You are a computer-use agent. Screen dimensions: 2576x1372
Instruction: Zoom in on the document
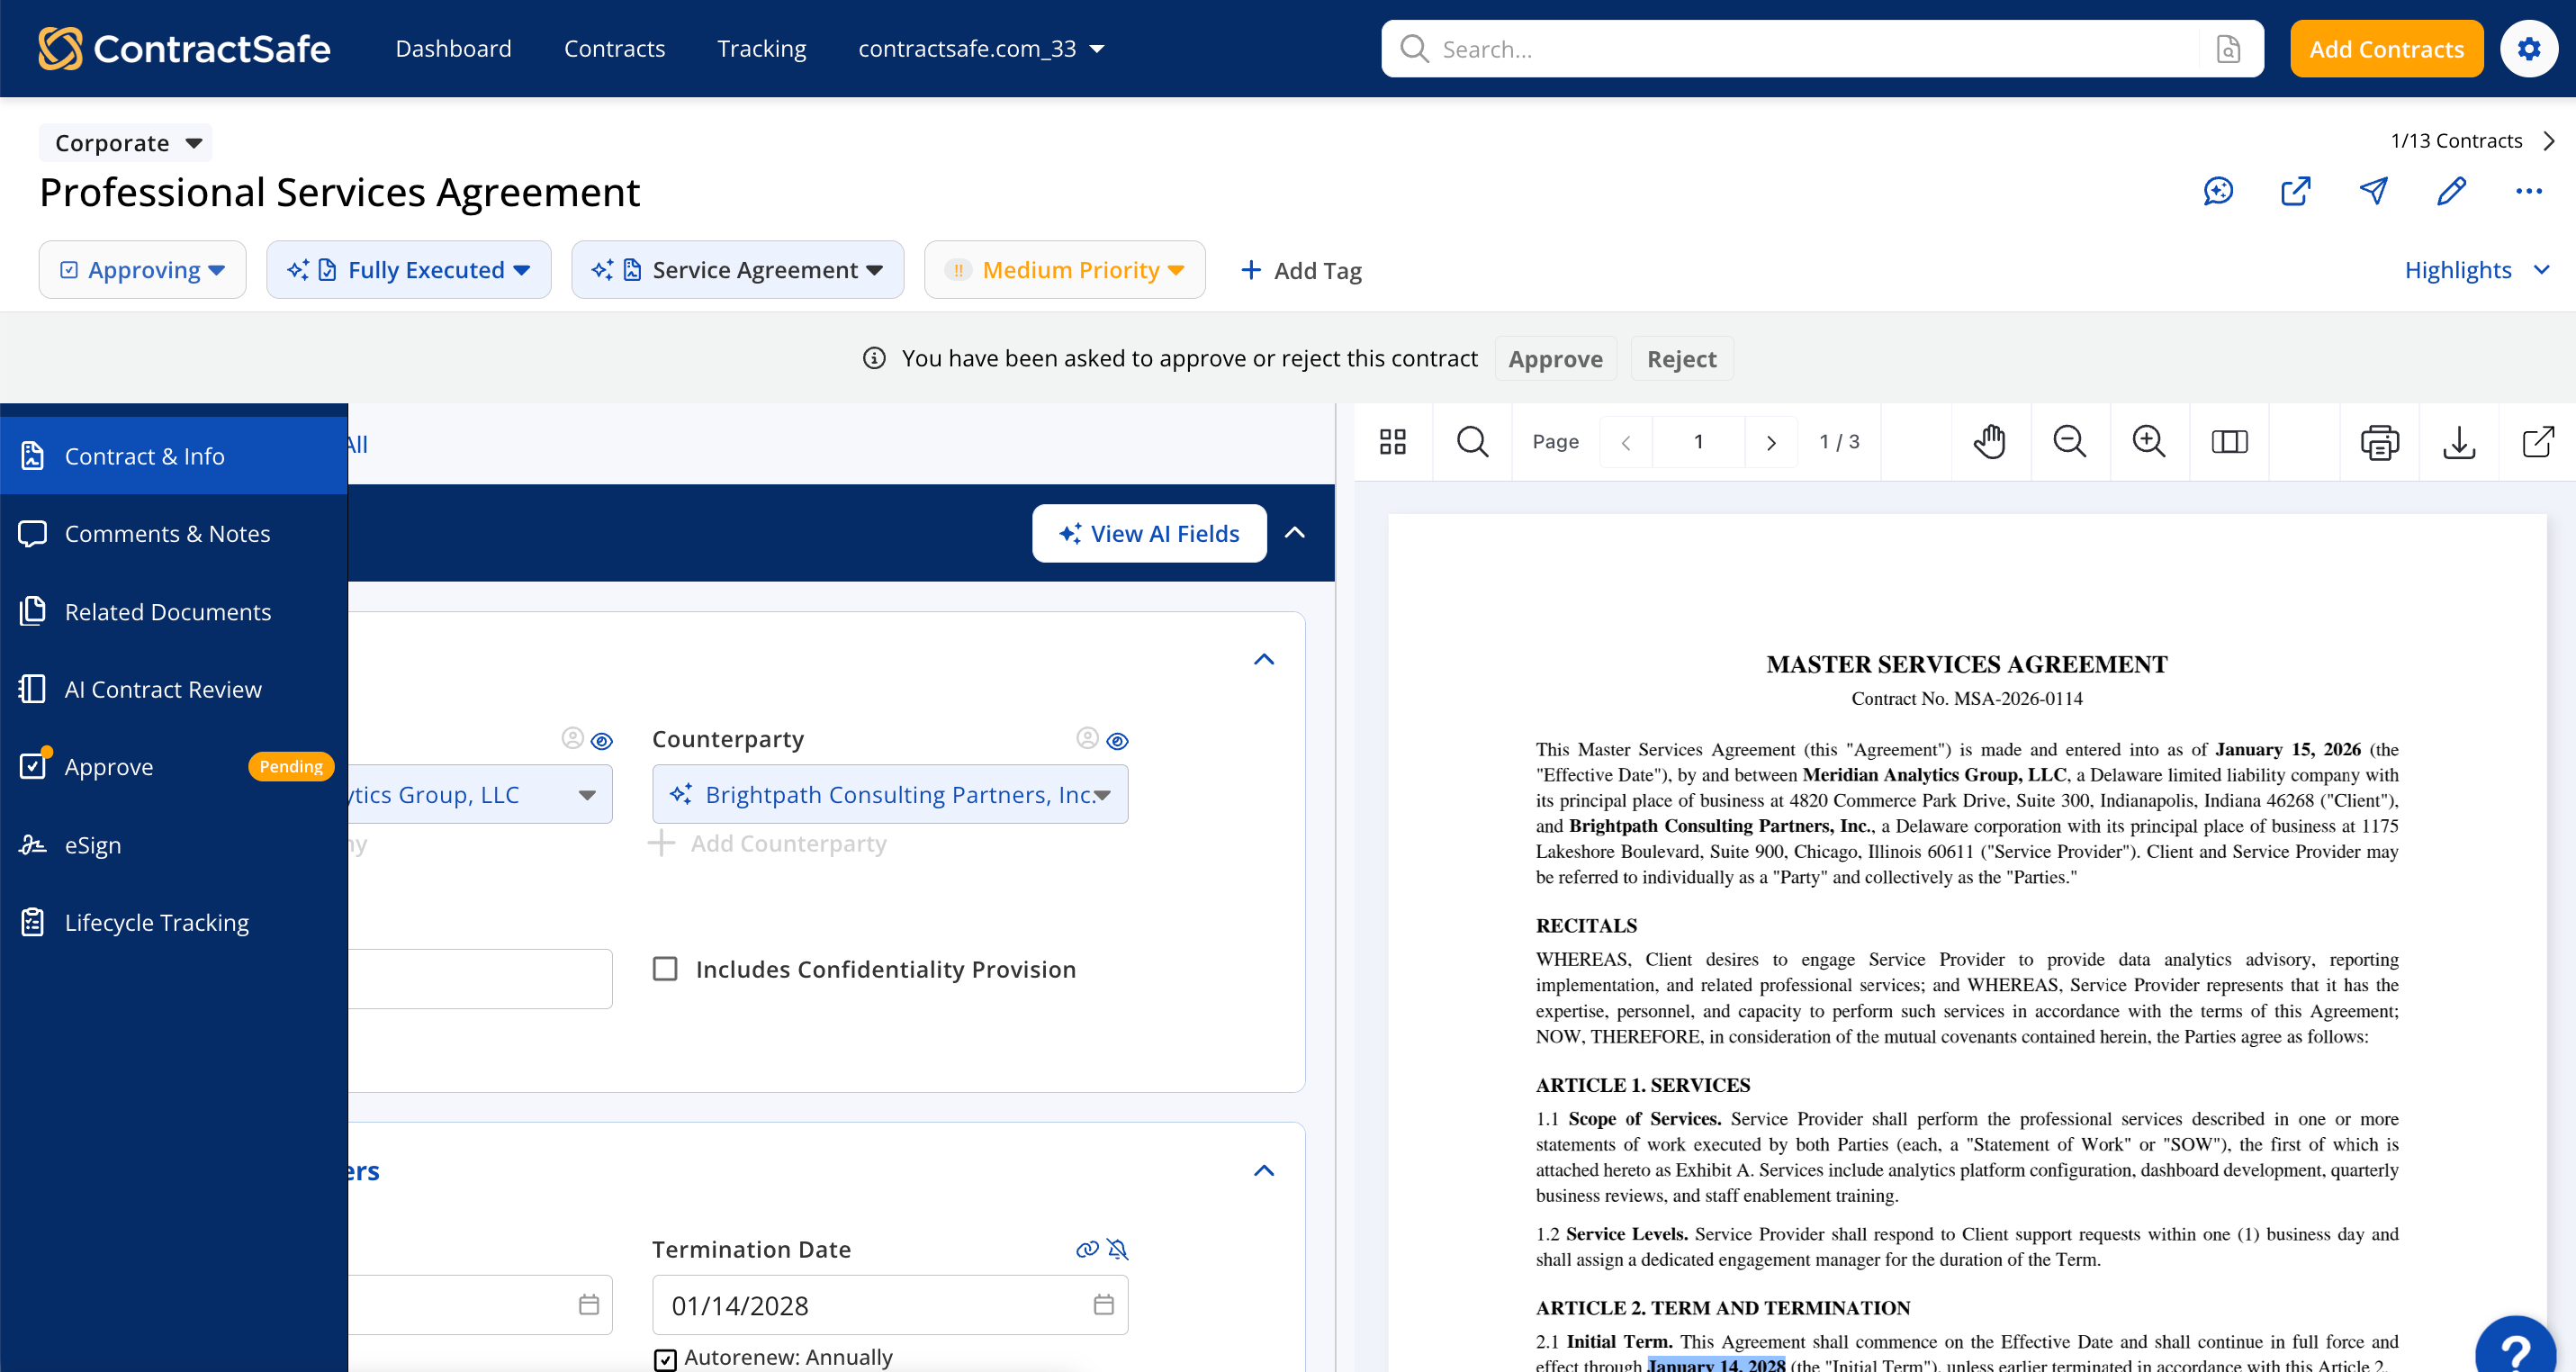[x=2148, y=441]
